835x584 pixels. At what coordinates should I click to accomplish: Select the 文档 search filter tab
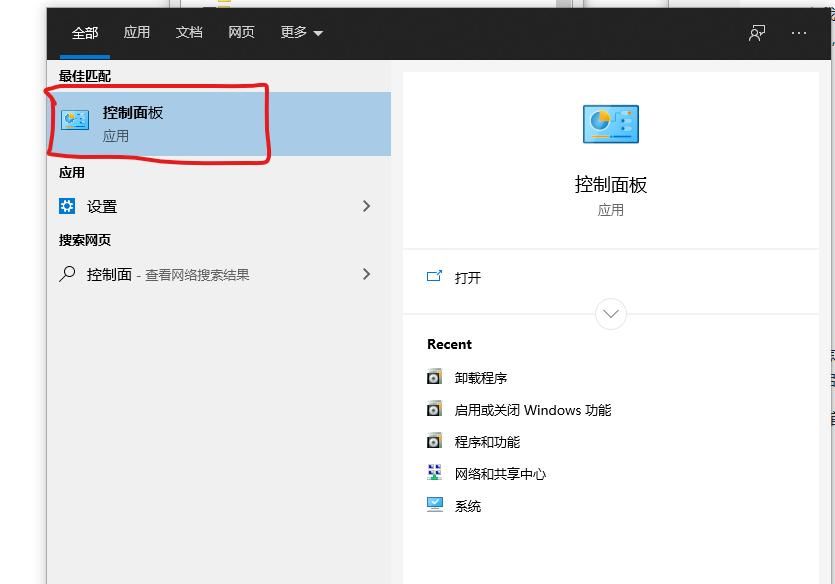[188, 32]
